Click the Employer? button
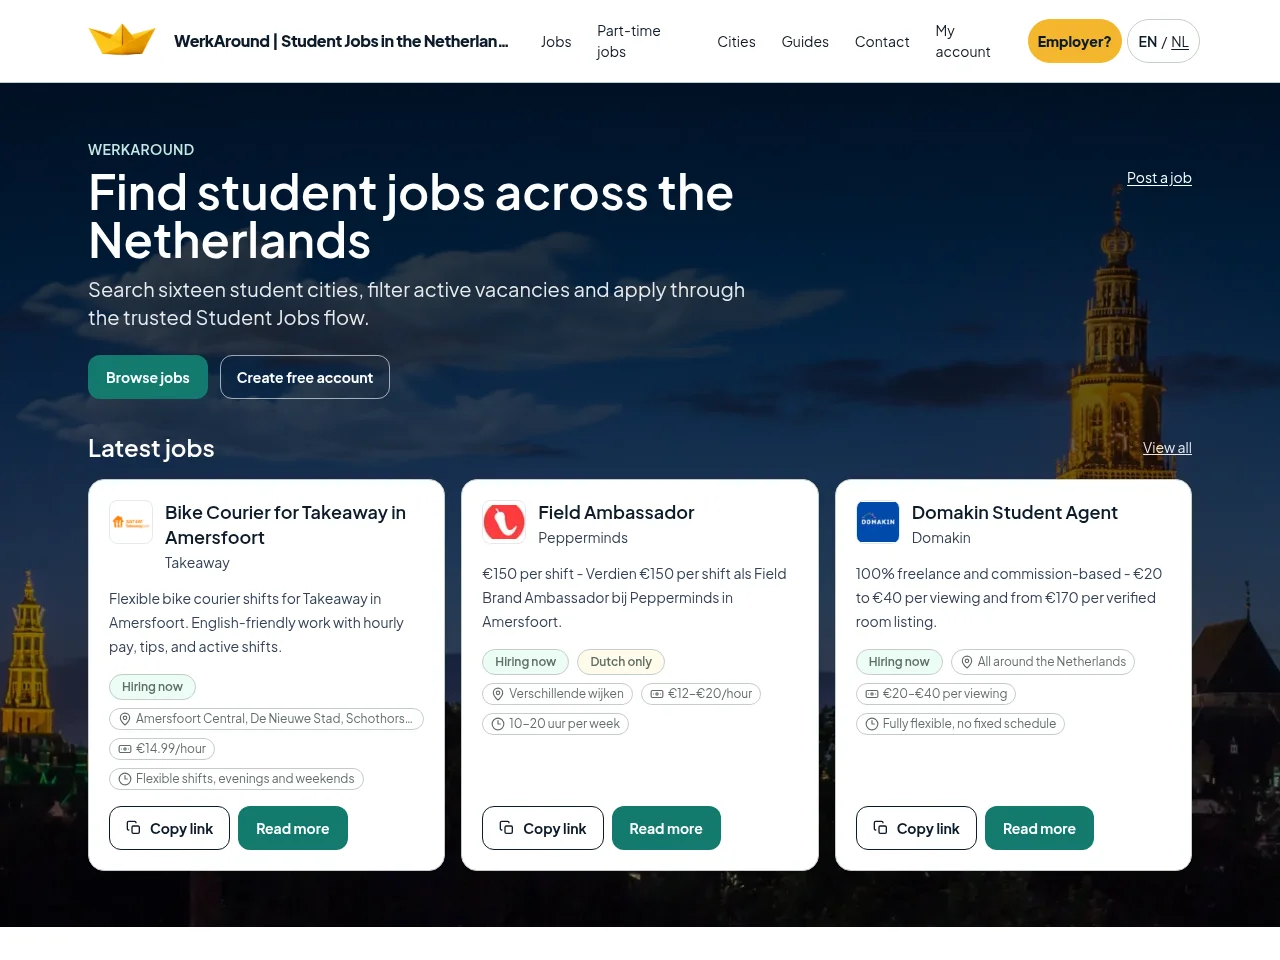The height and width of the screenshot is (960, 1280). (1074, 41)
